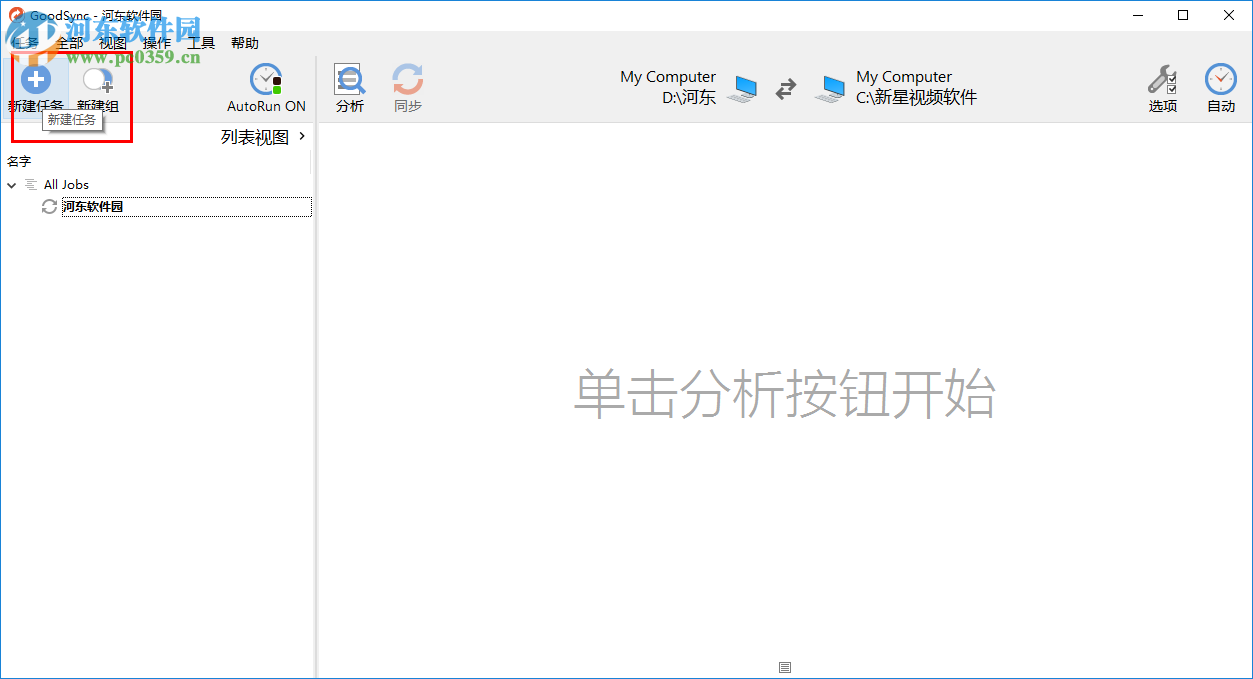This screenshot has width=1253, height=679.
Task: Click the 分析 (Analyze) magnifier icon
Action: click(350, 80)
